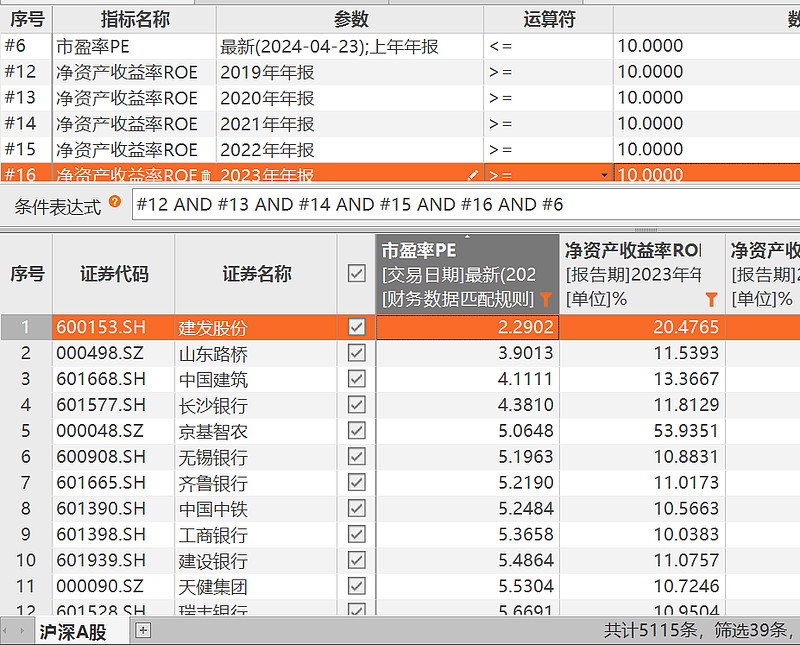Viewport: 800px width, 645px height.
Task: Sort by the 市盈率PE column header
Action: click(467, 274)
